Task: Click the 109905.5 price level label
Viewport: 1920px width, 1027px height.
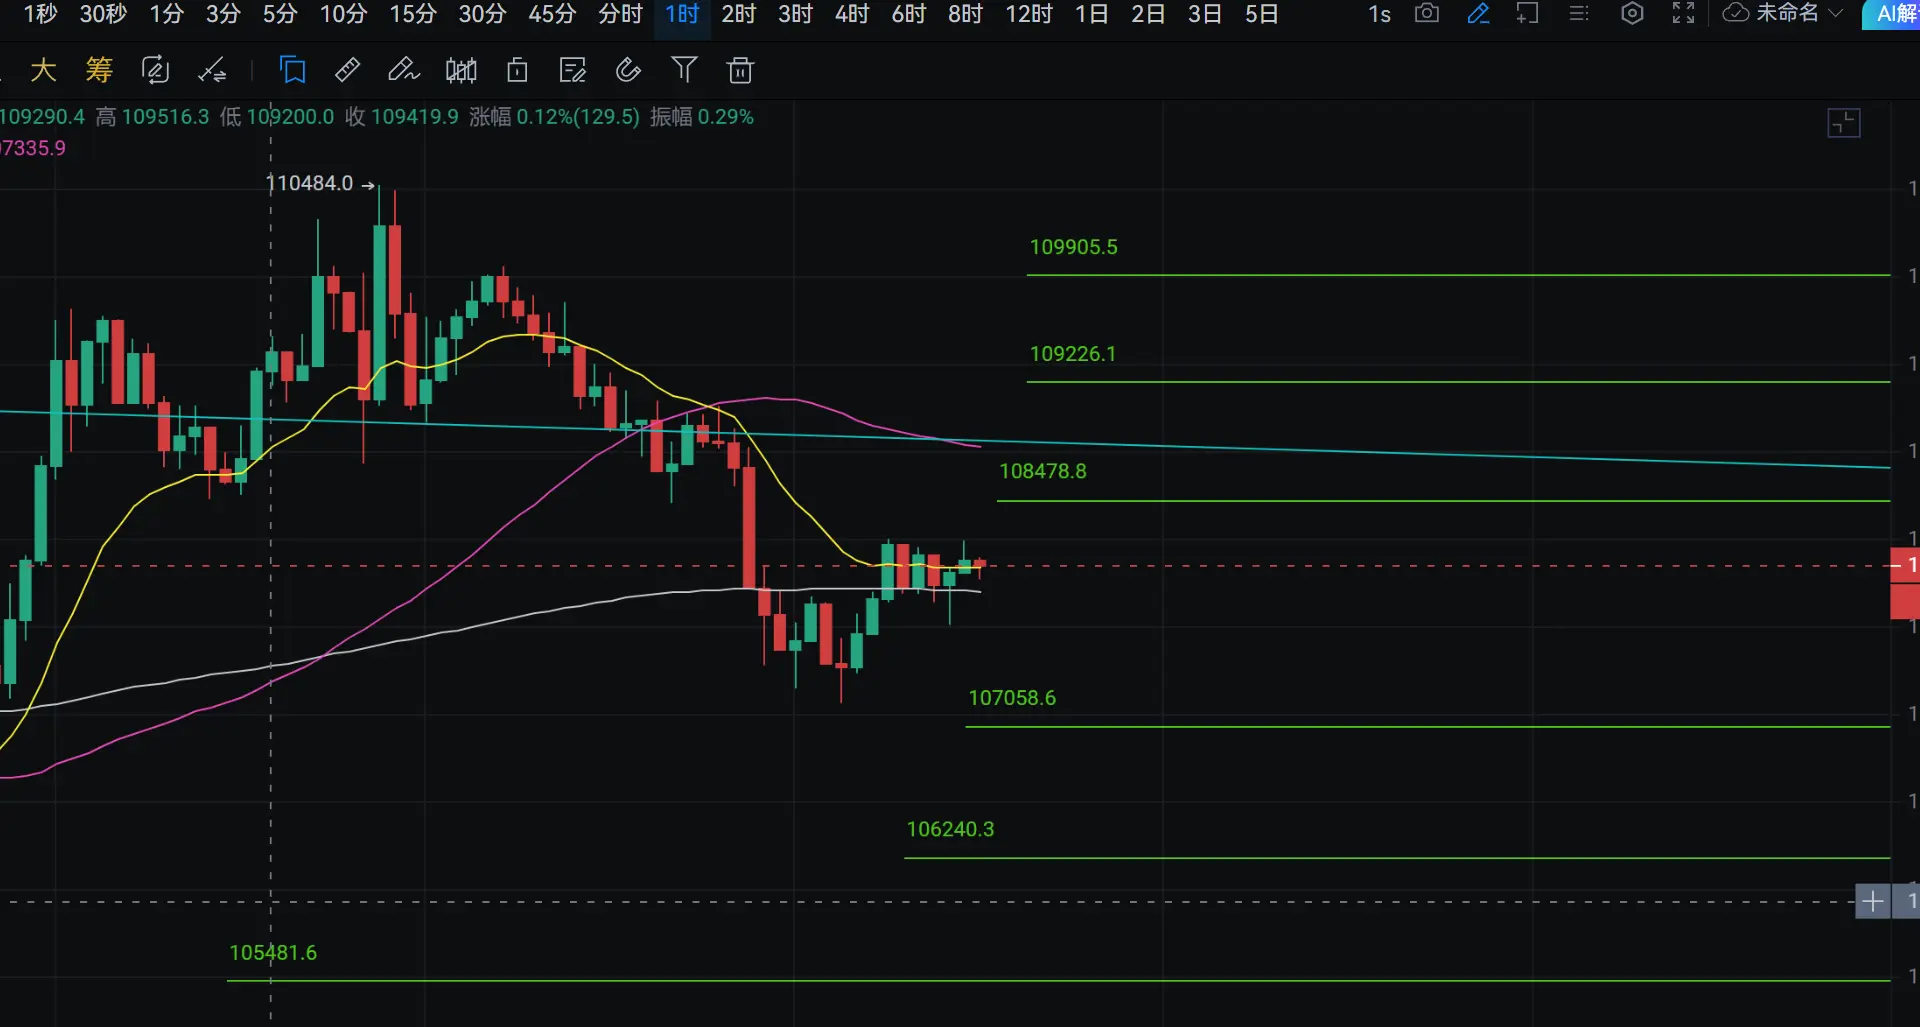Action: click(x=1074, y=247)
